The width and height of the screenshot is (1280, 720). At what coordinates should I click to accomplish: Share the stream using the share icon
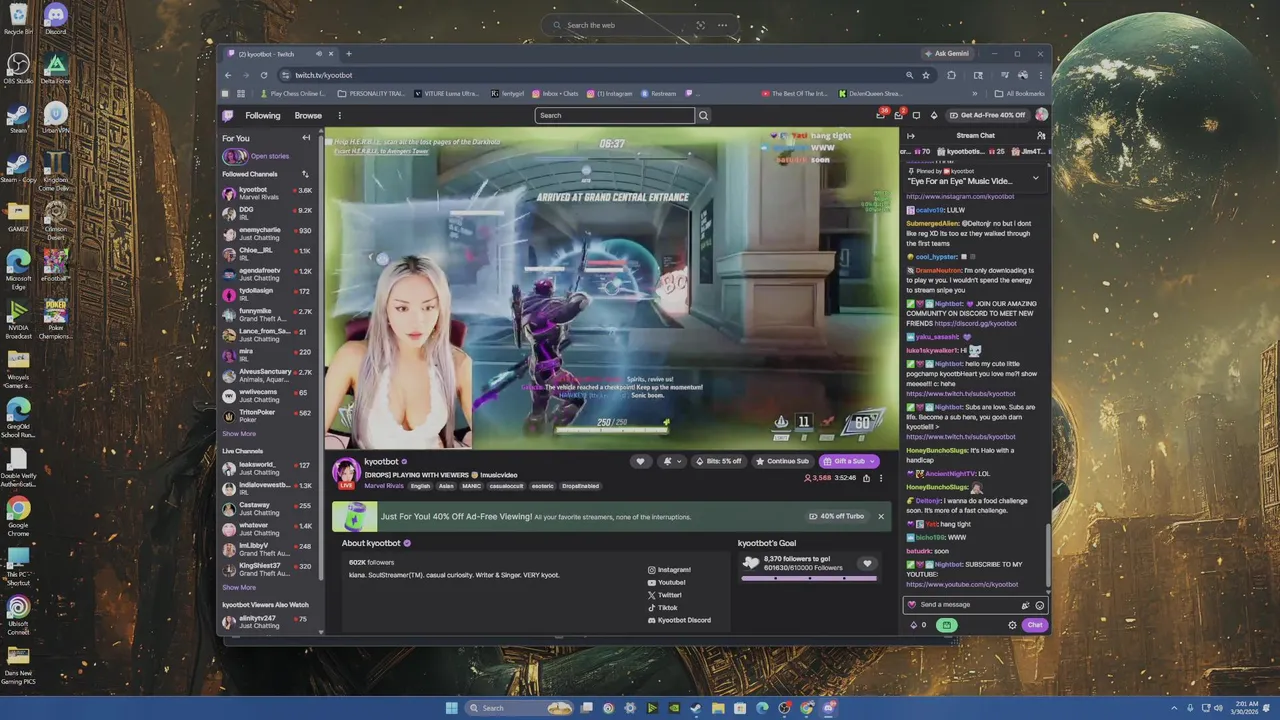tap(866, 478)
